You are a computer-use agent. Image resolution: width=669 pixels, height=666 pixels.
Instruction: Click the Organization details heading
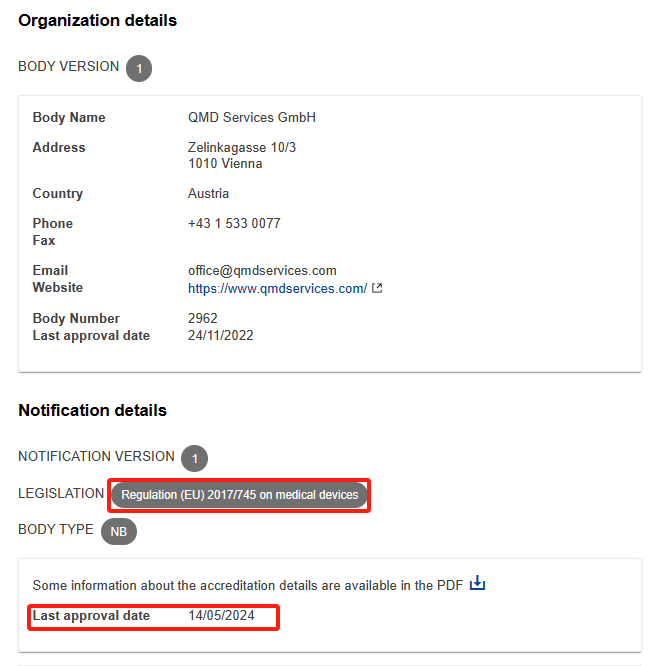click(x=98, y=20)
